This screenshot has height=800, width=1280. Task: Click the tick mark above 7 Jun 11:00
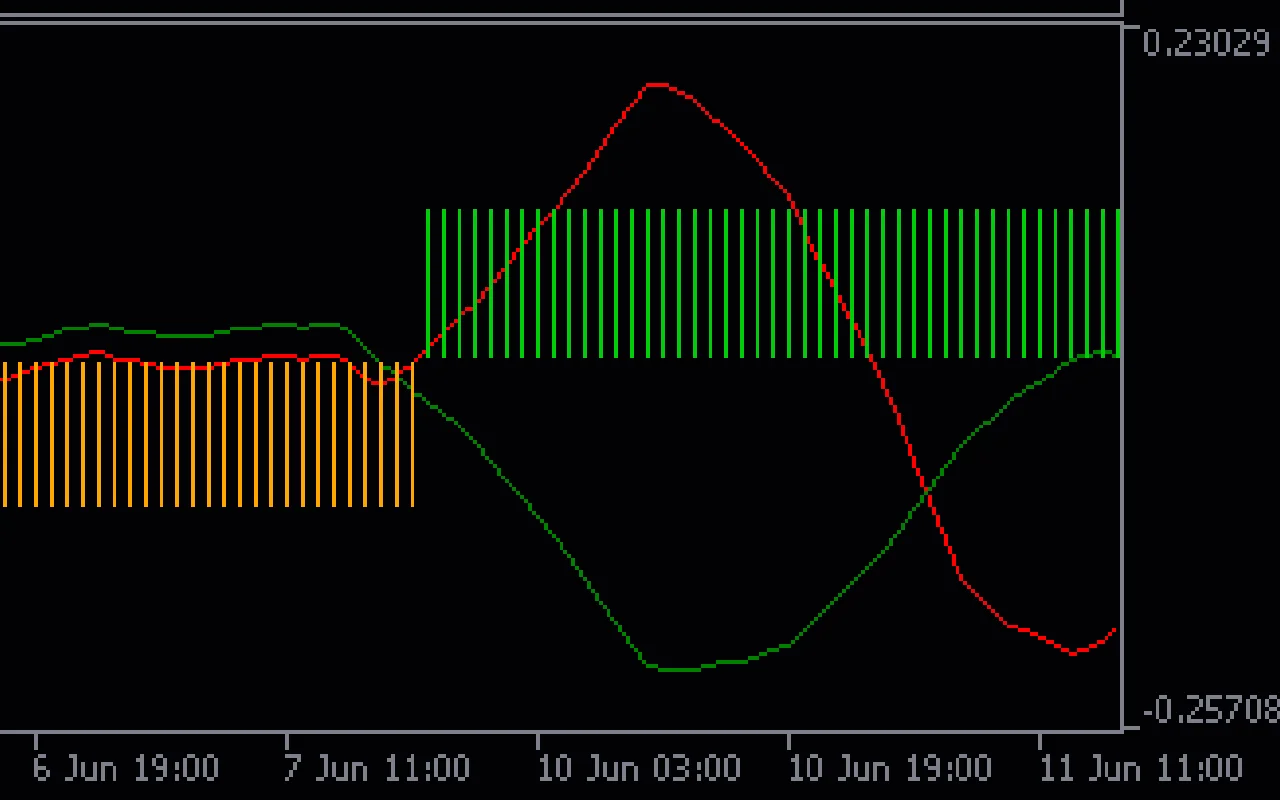(x=287, y=741)
